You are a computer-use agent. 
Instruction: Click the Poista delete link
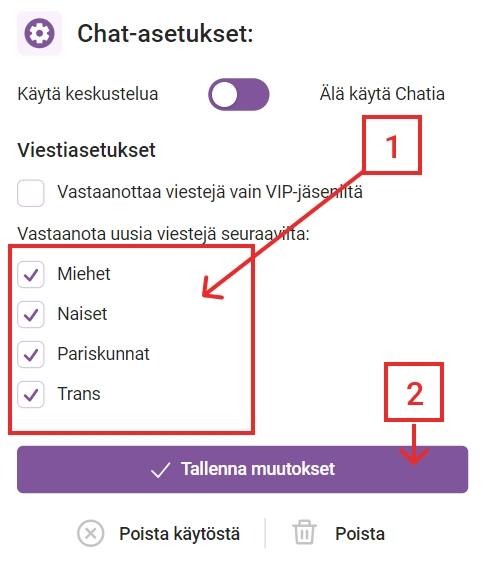click(360, 534)
